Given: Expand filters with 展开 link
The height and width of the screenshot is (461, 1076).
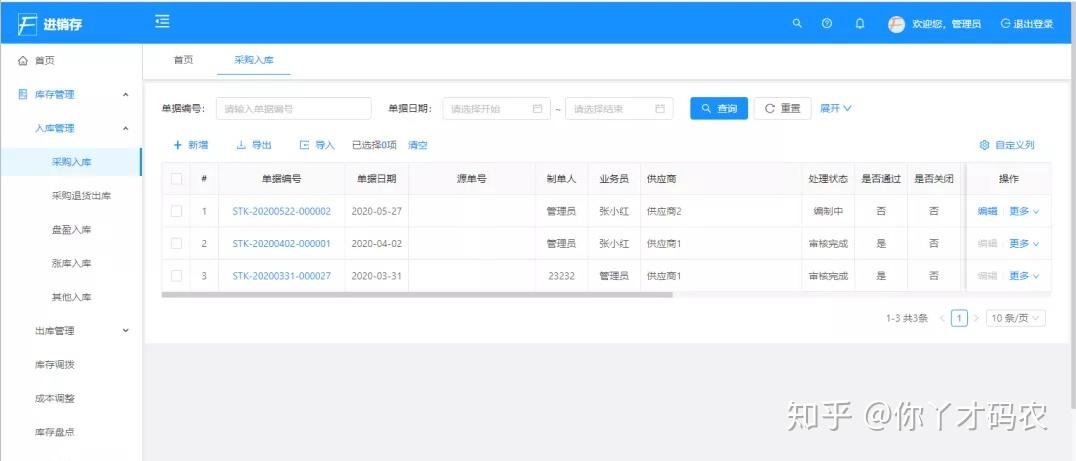Looking at the screenshot, I should pos(836,108).
